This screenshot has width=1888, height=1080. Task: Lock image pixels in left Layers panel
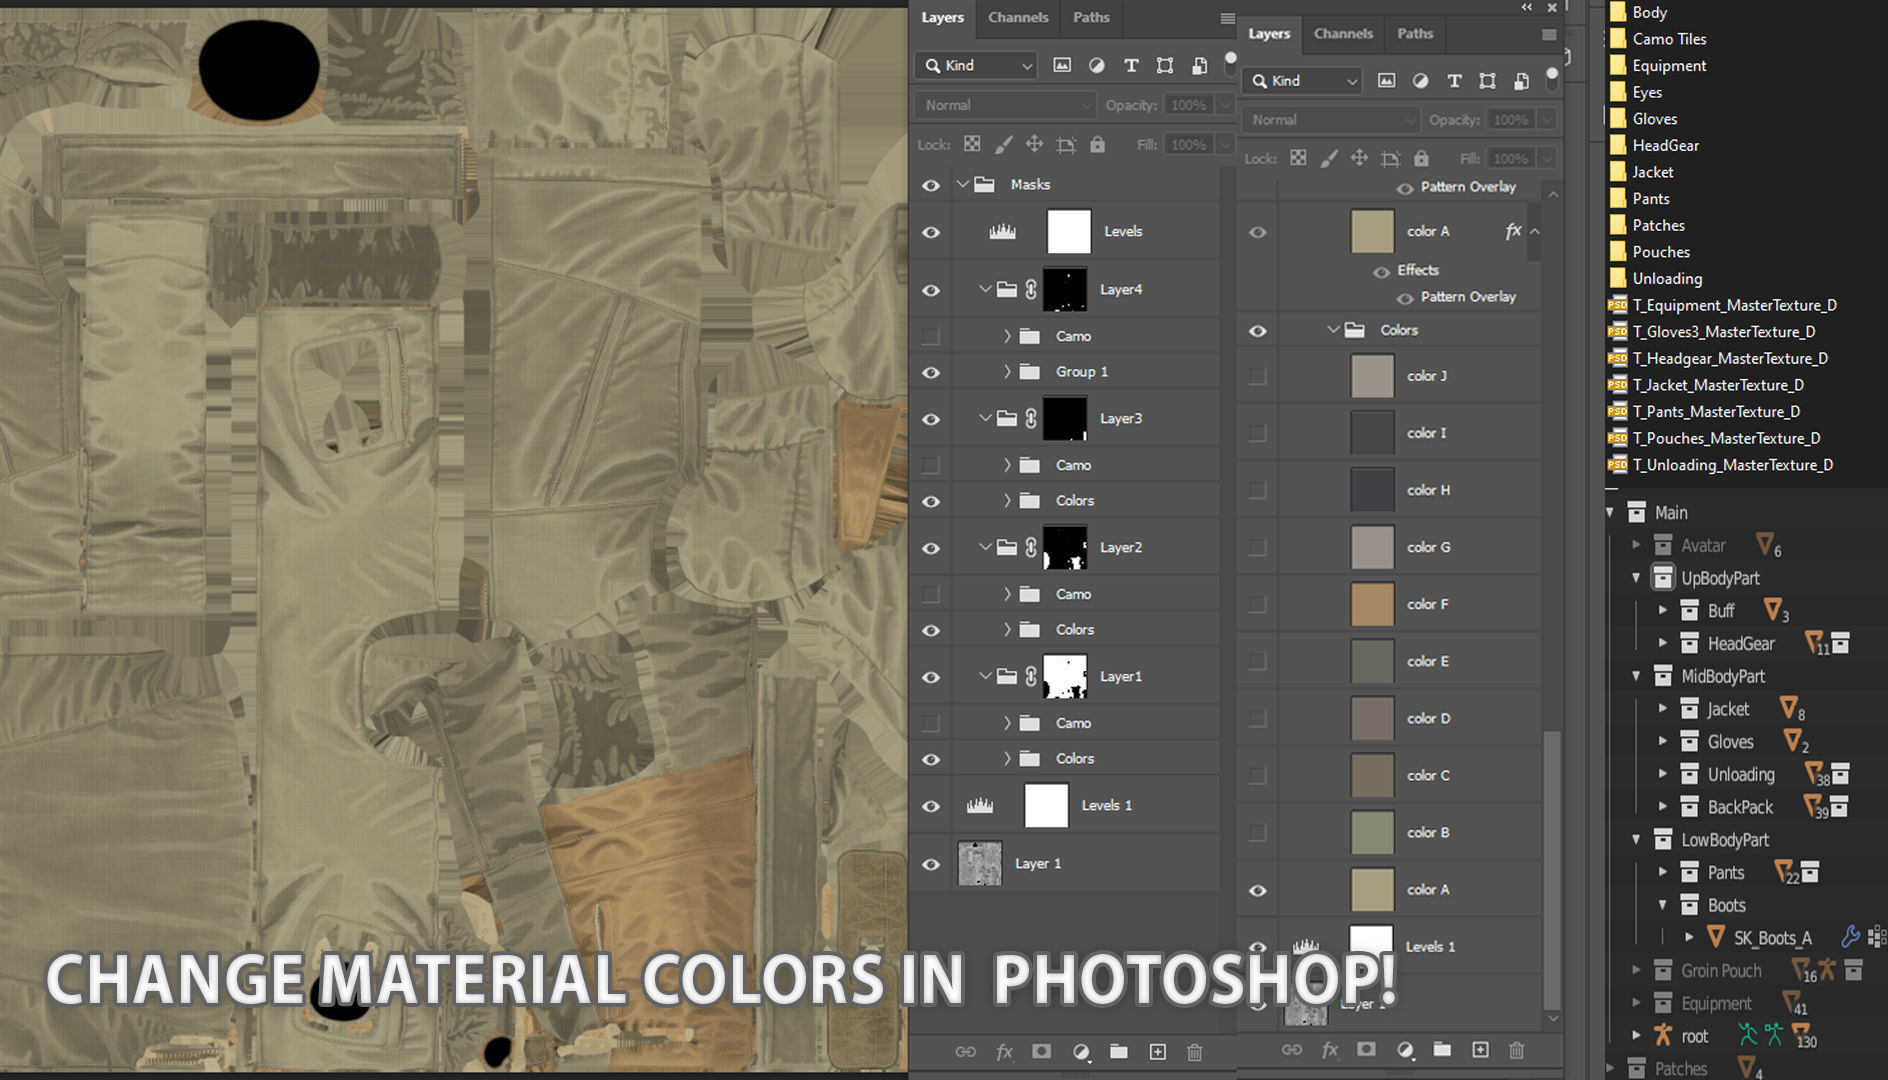tap(1003, 144)
